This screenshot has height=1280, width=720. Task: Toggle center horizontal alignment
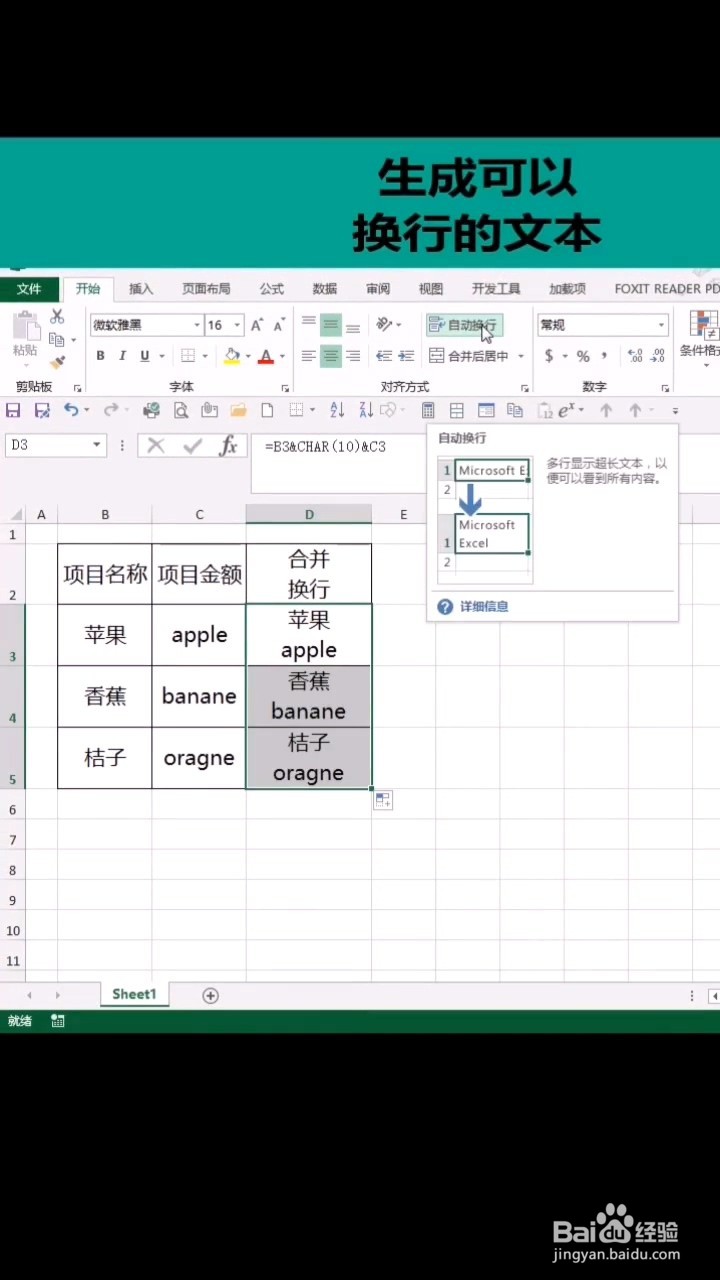[331, 356]
